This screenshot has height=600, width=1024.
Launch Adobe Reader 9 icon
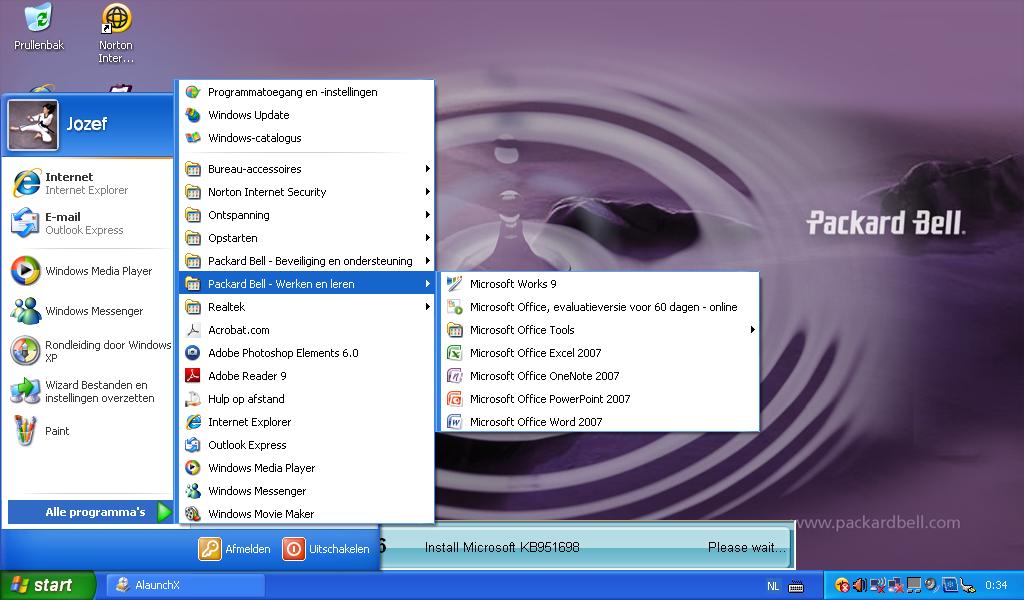click(x=193, y=376)
